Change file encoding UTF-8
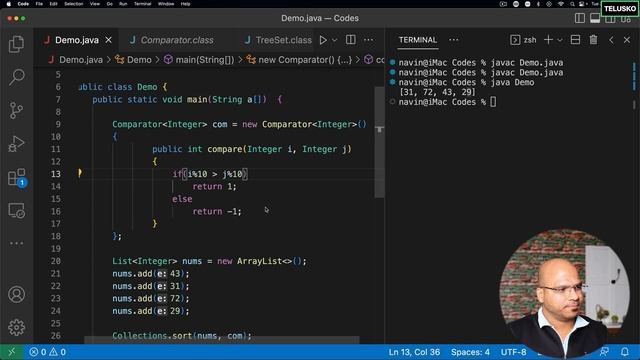This screenshot has height=360, width=640. pyautogui.click(x=513, y=352)
